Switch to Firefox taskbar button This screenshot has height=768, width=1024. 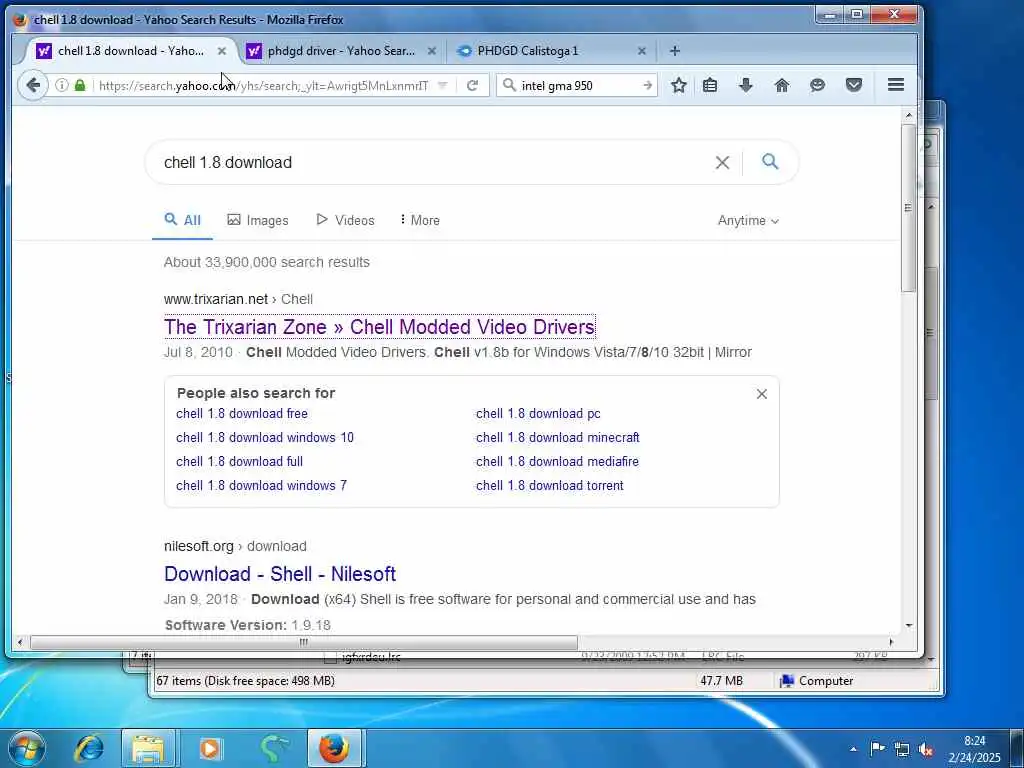pos(334,748)
